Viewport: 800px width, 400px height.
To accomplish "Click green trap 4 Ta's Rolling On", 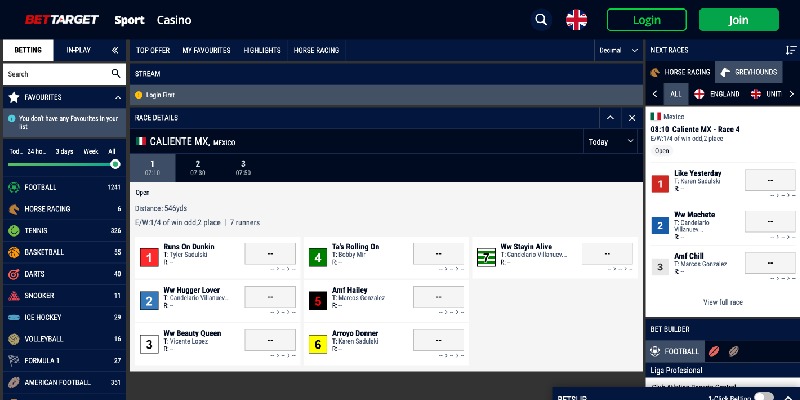I will [318, 258].
